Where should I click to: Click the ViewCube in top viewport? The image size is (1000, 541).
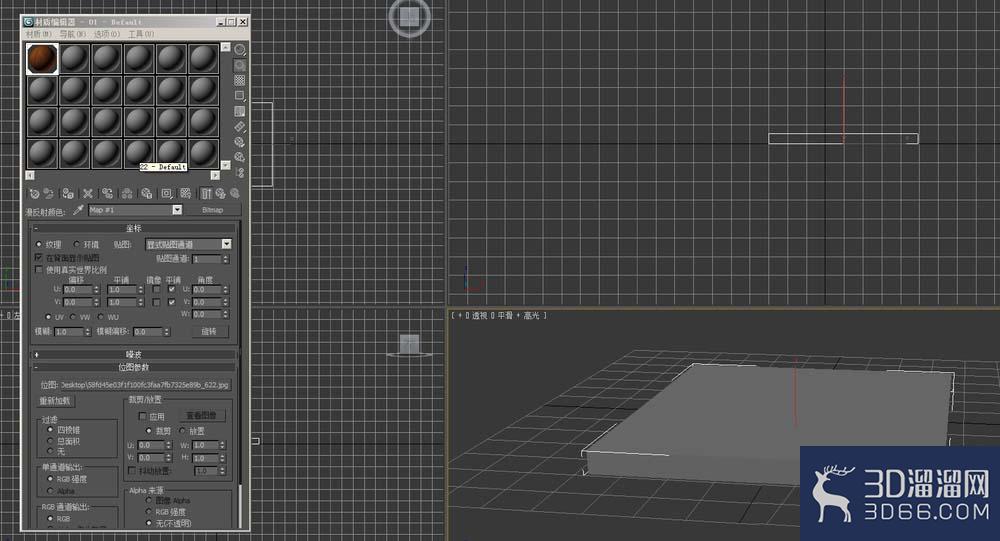[409, 17]
